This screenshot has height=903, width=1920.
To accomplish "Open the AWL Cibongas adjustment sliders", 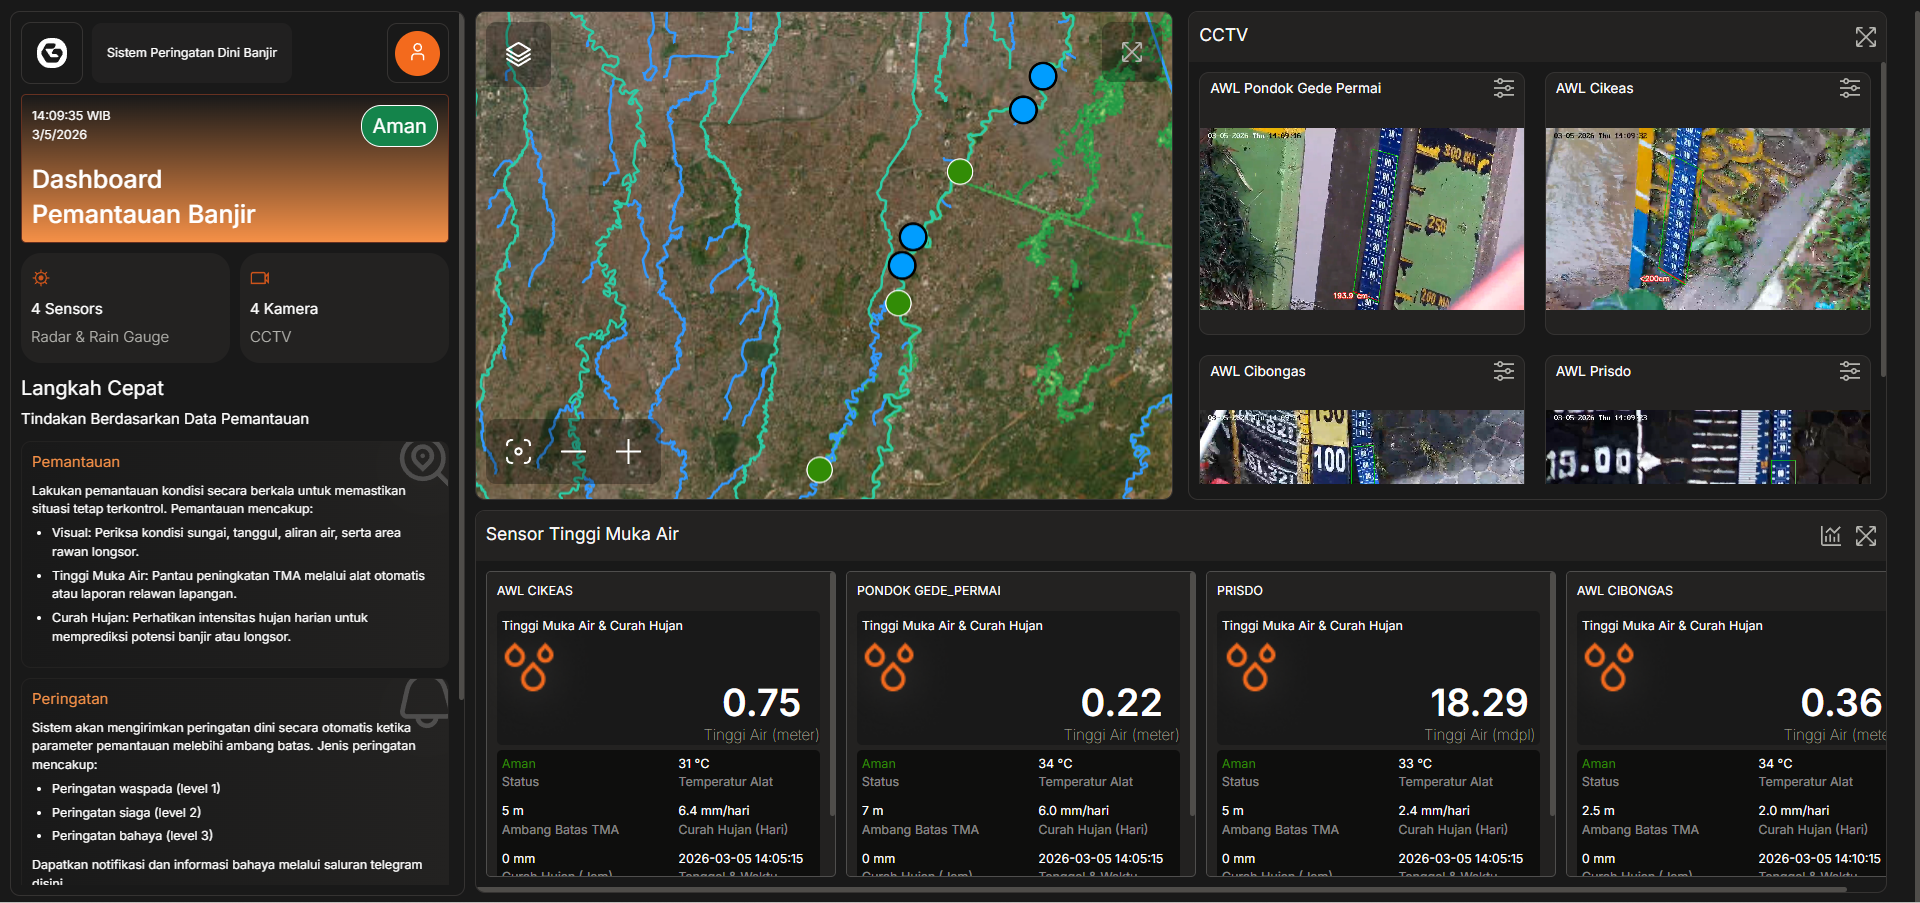I will [1503, 371].
